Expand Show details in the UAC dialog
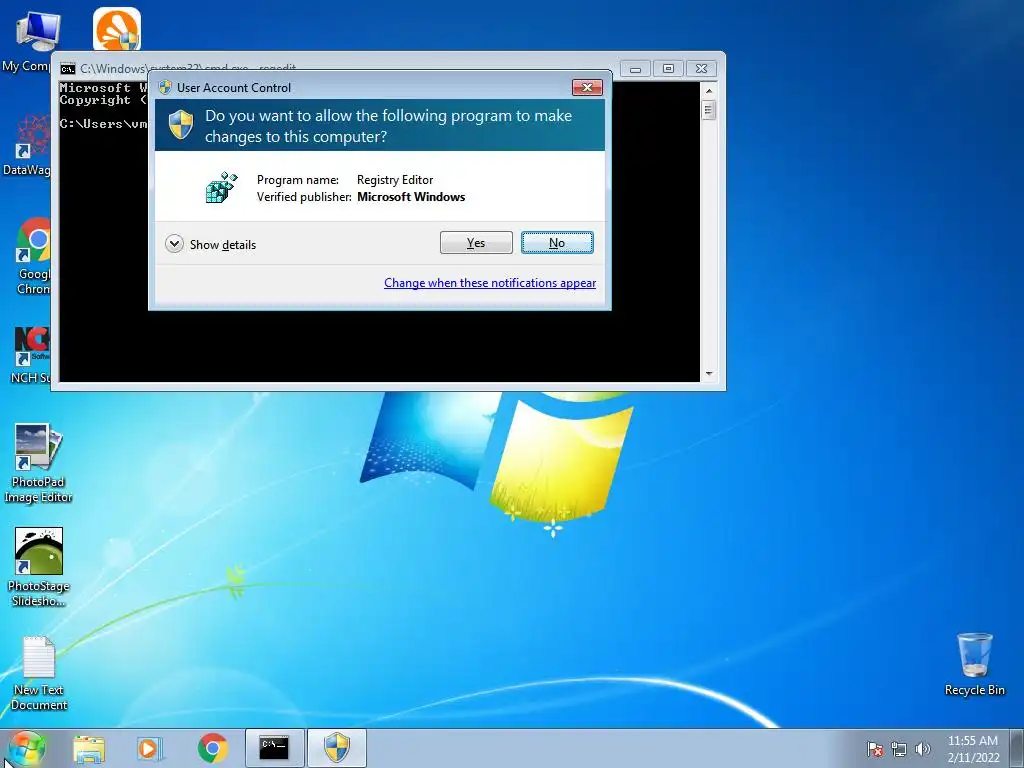Image resolution: width=1024 pixels, height=768 pixels. point(211,244)
